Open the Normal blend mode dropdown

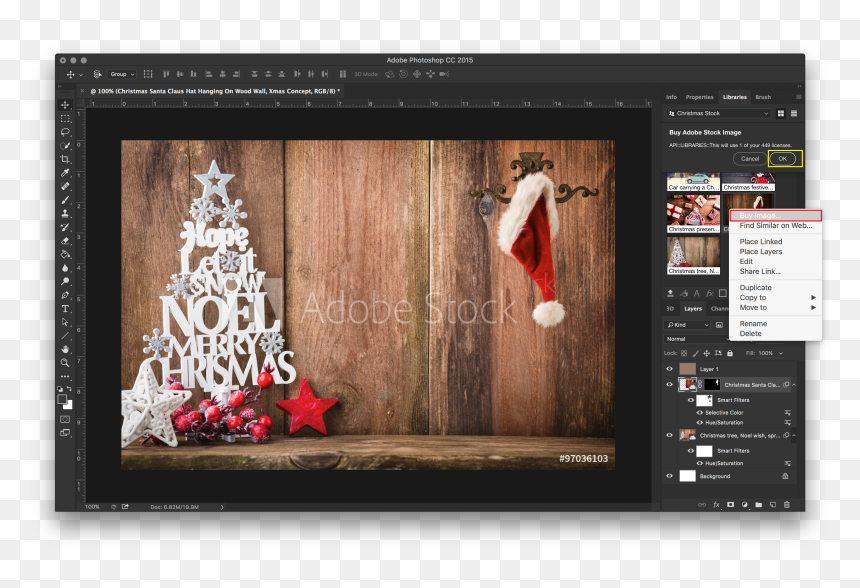click(697, 339)
